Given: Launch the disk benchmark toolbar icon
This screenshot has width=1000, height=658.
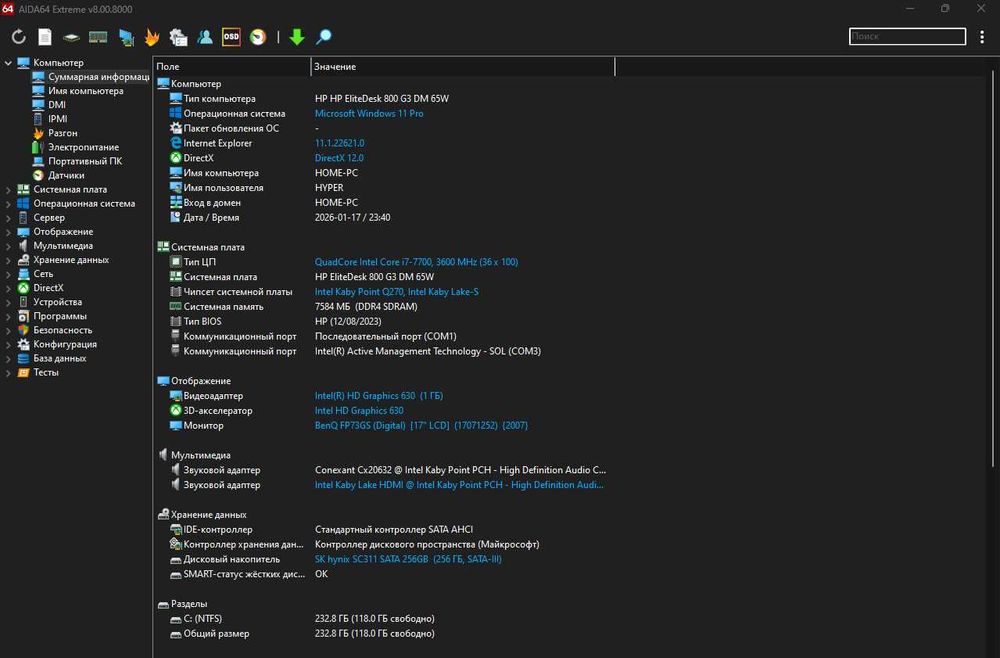Looking at the screenshot, I should (x=71, y=37).
